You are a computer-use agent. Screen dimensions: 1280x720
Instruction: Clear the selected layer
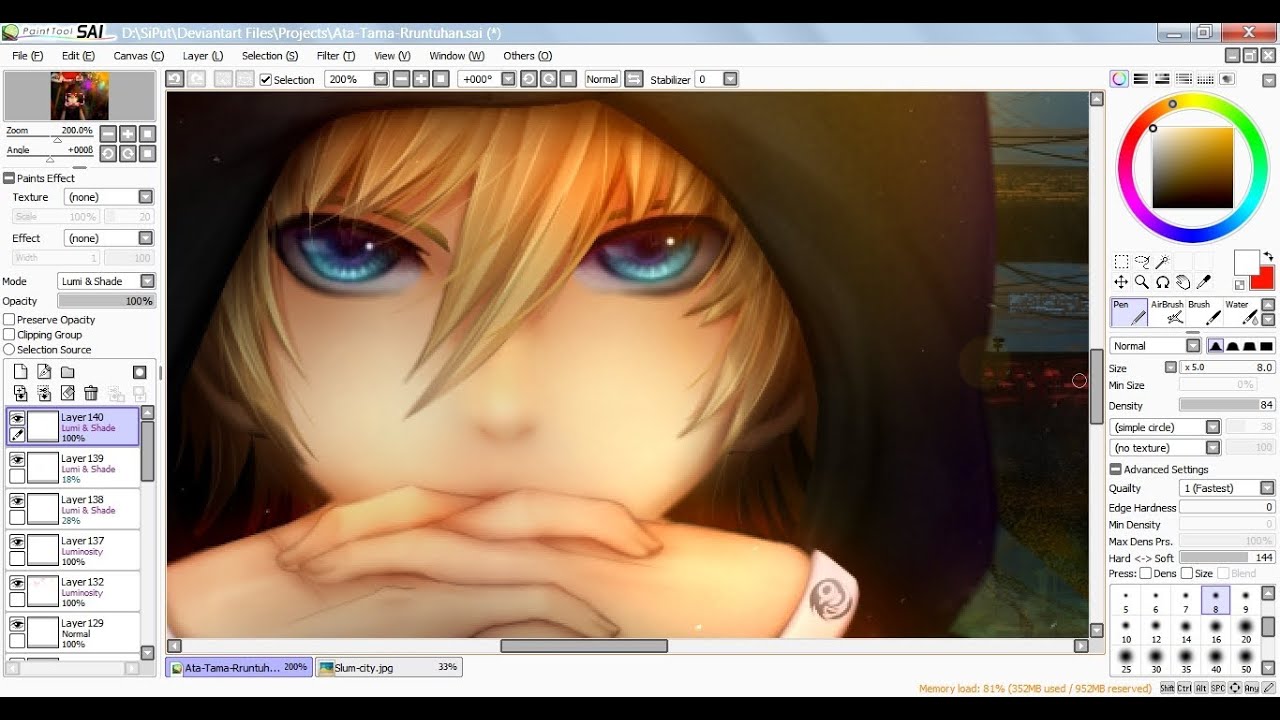68,394
